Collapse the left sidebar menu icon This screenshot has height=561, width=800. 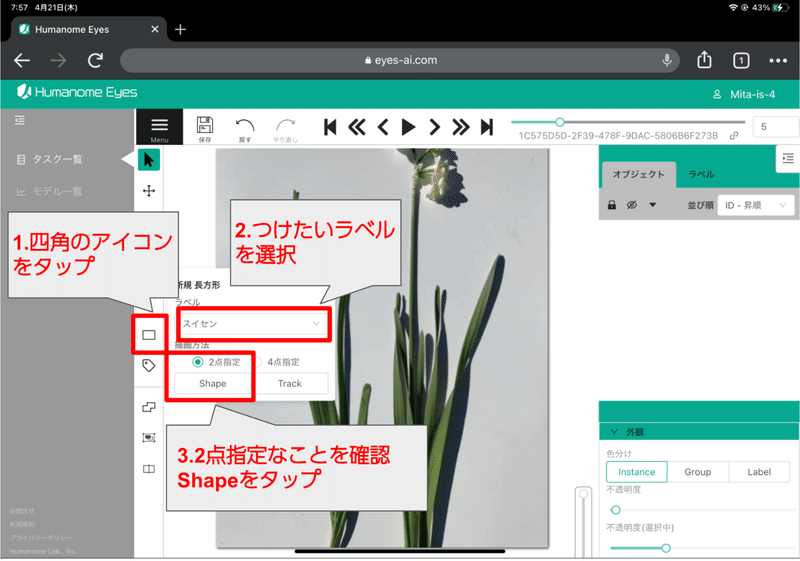tap(20, 120)
